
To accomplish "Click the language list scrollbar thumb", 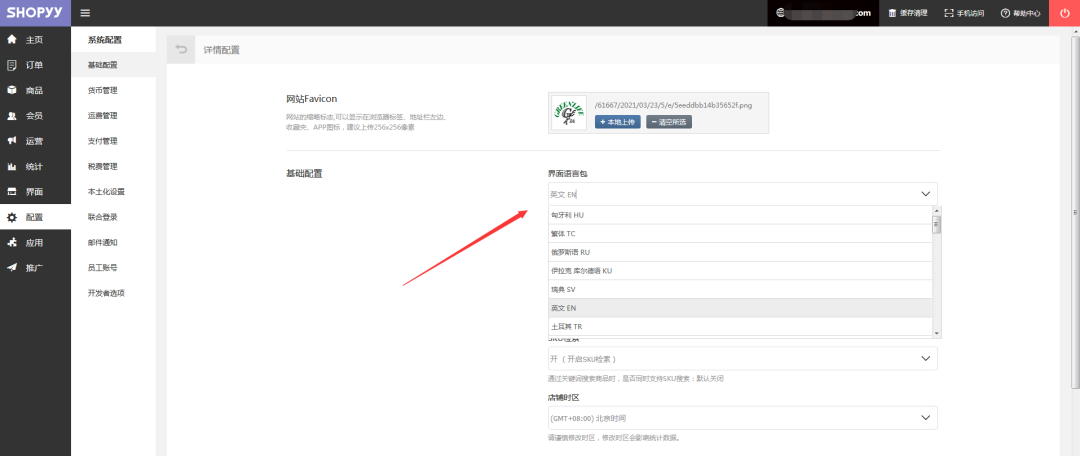I will [x=936, y=225].
